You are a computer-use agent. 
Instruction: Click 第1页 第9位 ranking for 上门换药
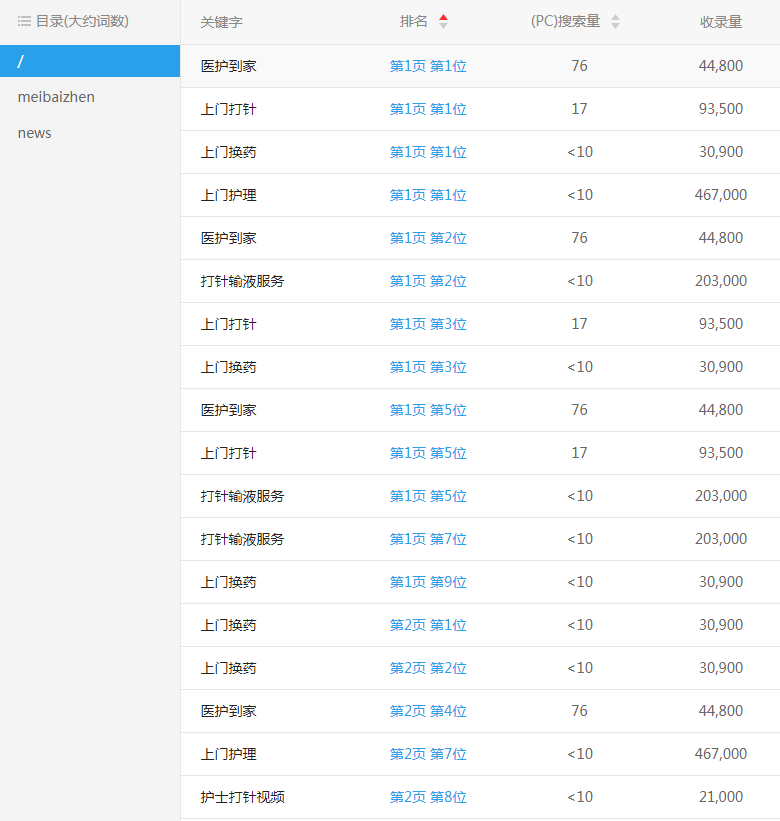tap(428, 582)
